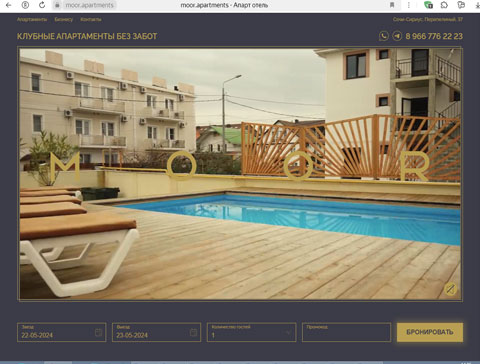Click the heading КЛУБНЫЕ АПАРТАМЕНТЫ БЕЗ ЗАБОТ

pos(87,36)
